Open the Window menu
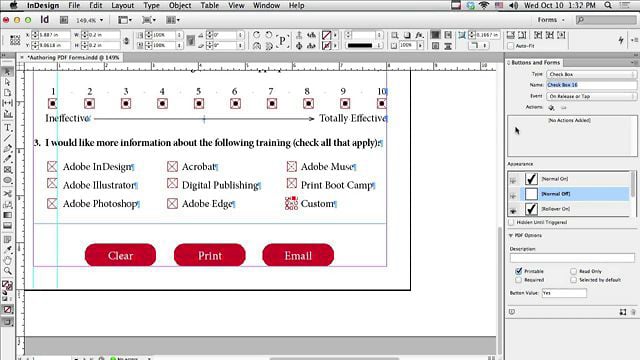The width and height of the screenshot is (640, 360). [266, 5]
